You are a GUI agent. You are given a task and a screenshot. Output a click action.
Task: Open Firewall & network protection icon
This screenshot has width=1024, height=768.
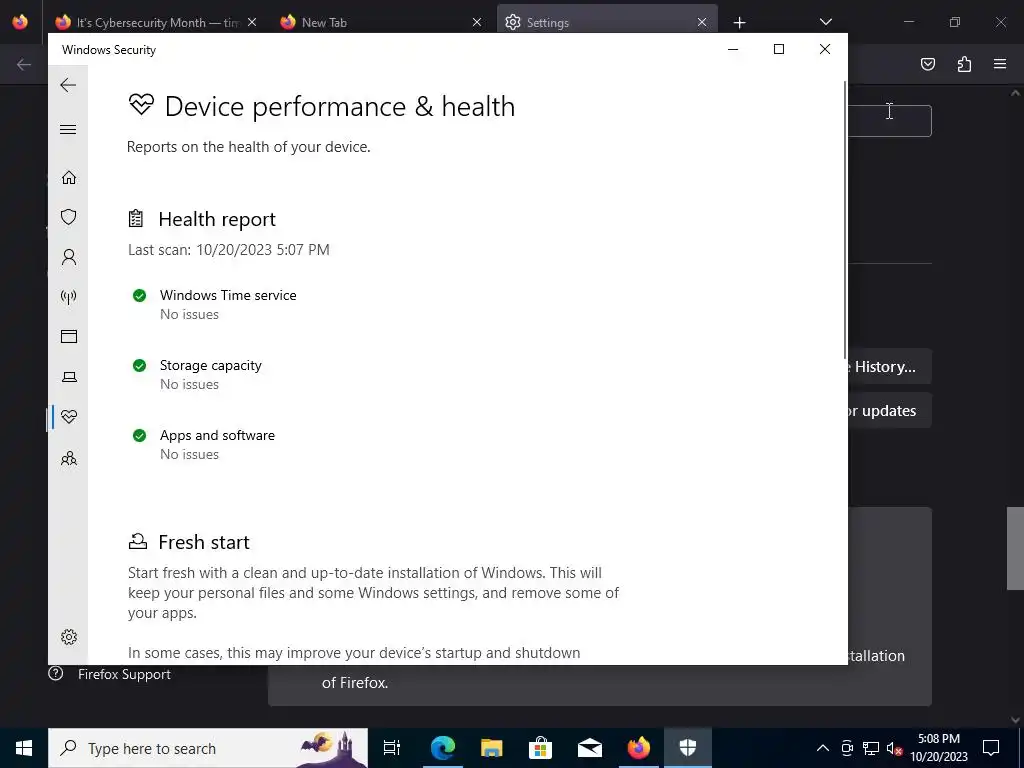pos(69,297)
